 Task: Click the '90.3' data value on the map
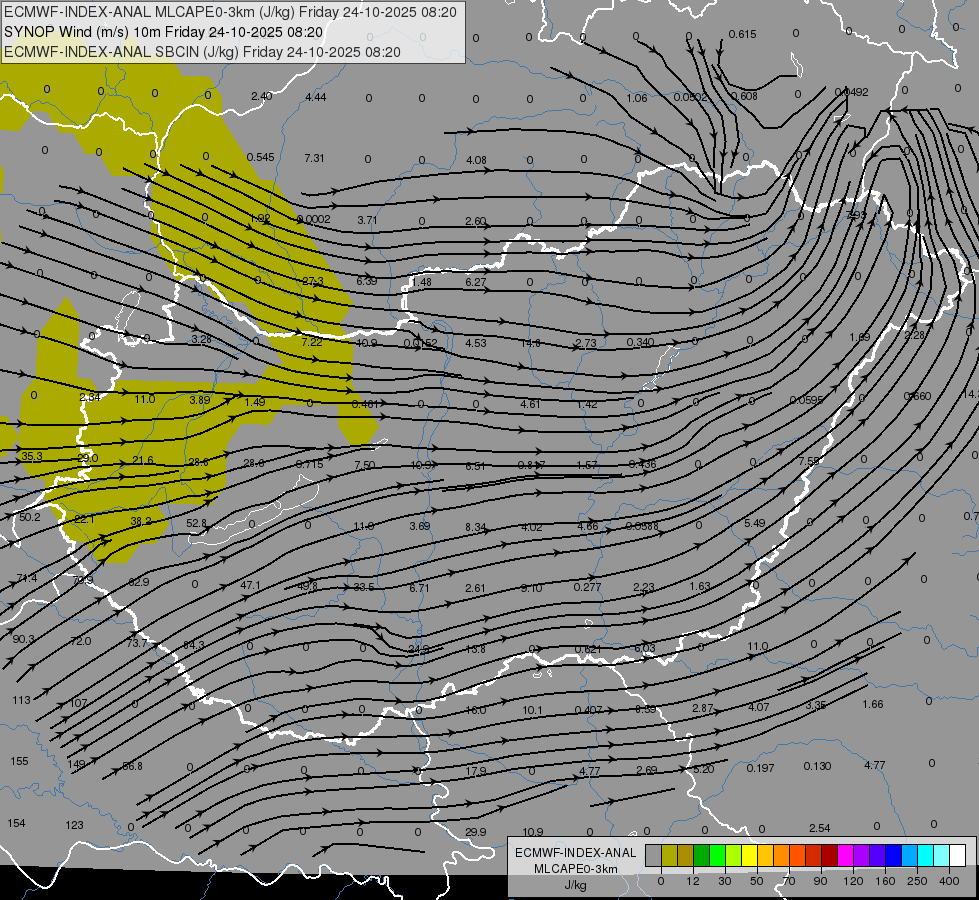pos(24,639)
